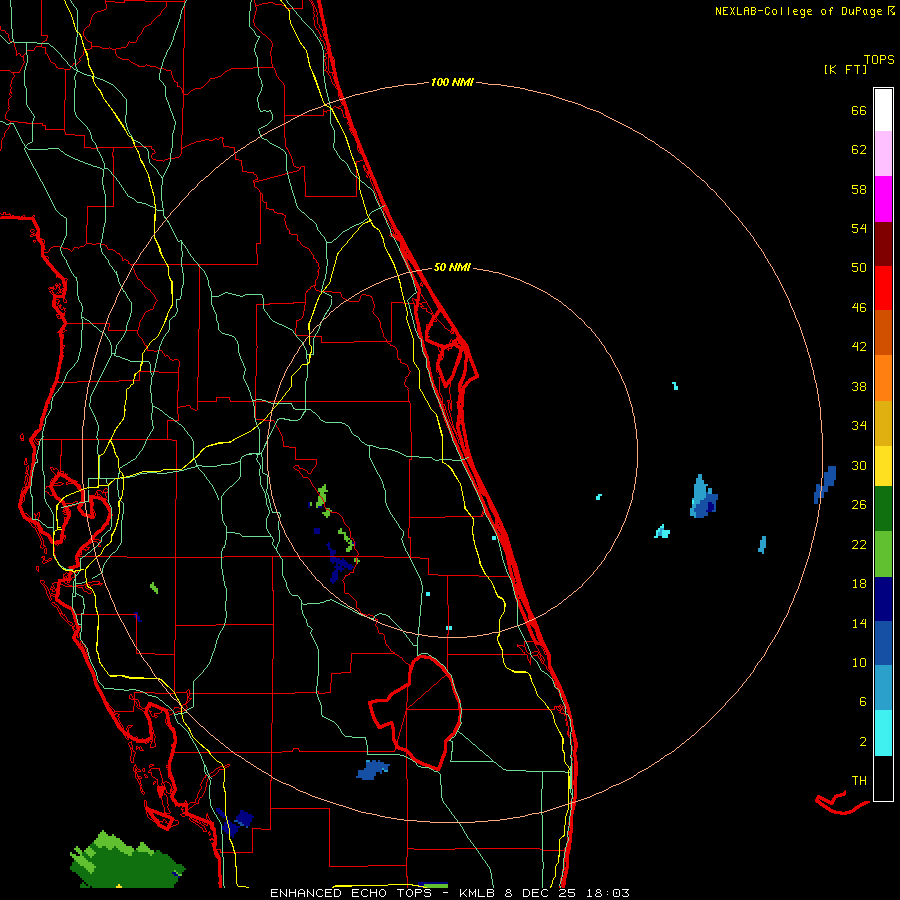Click the "TH" legend label
Image resolution: width=900 pixels, height=900 pixels.
[x=859, y=781]
